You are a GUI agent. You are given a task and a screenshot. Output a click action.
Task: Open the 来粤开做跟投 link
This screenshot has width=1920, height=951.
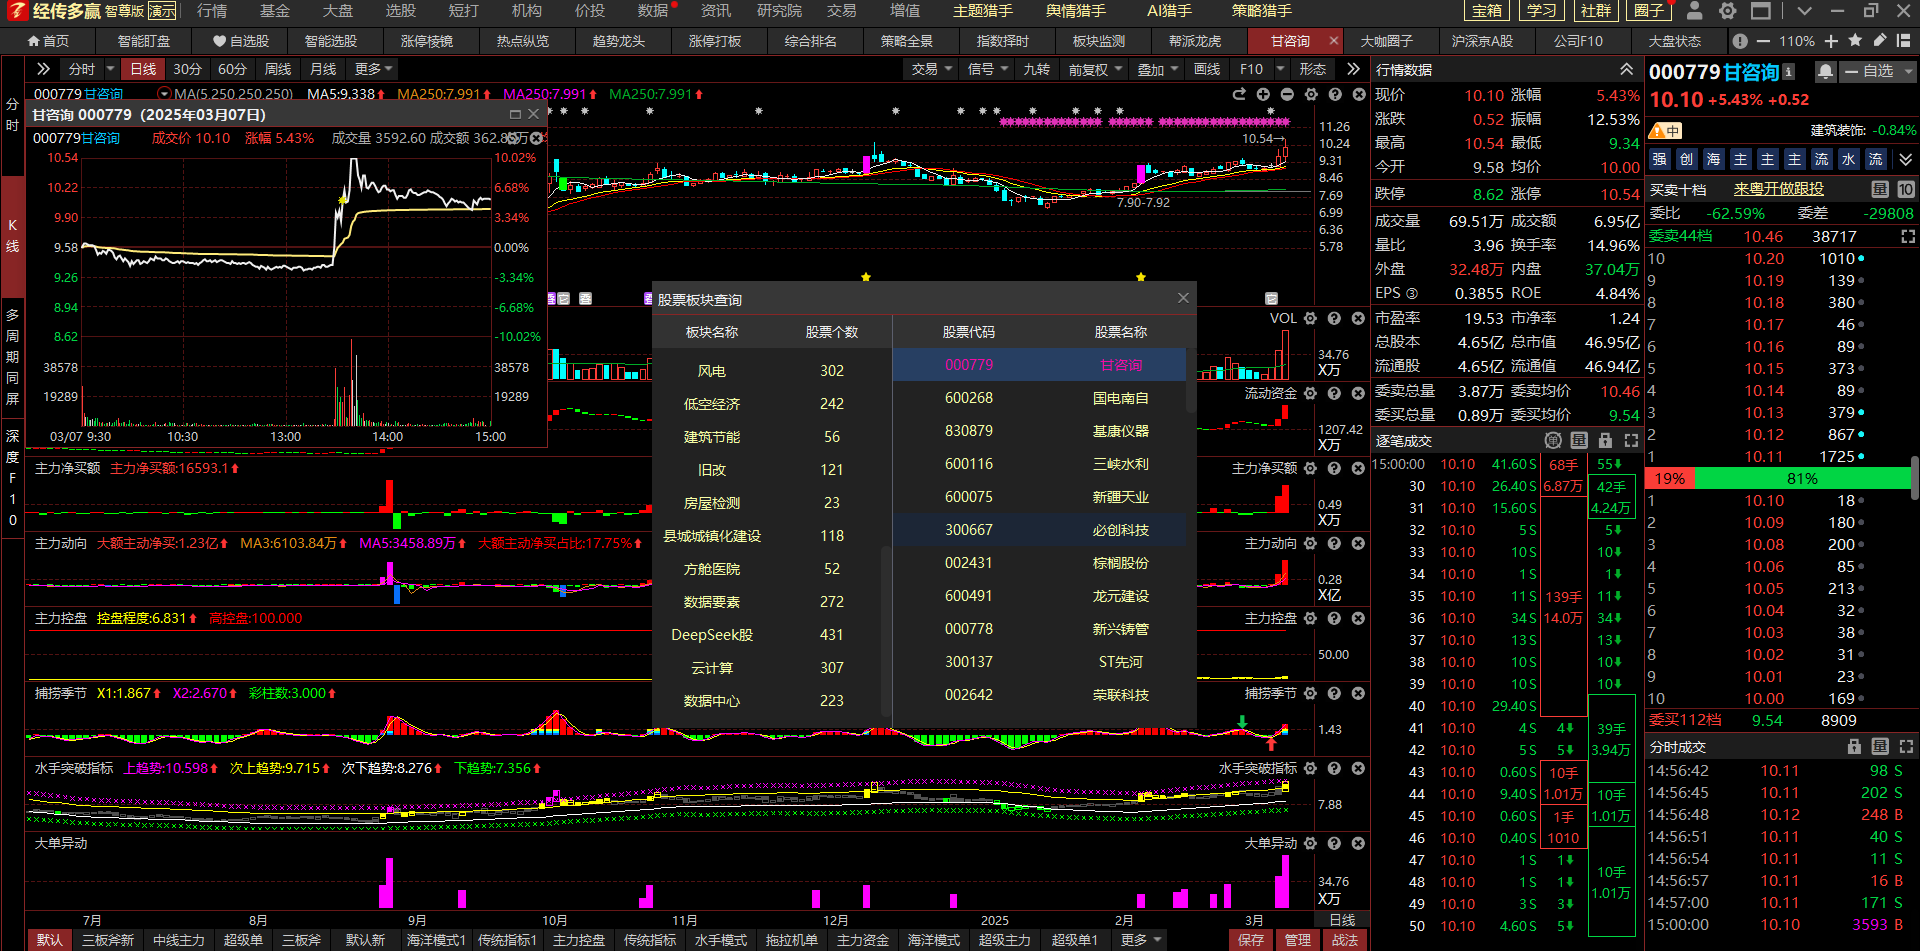pos(1778,189)
